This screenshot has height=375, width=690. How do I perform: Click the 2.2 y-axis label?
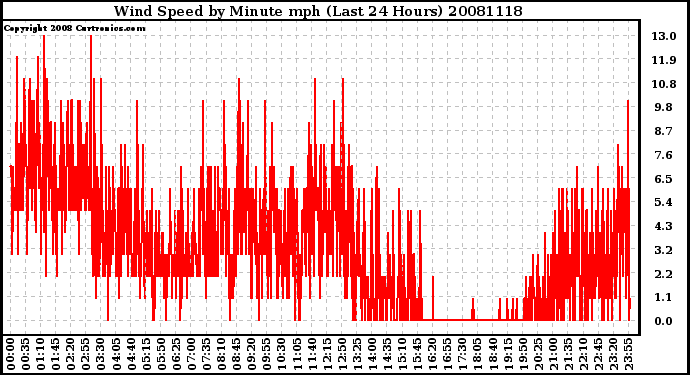pyautogui.click(x=664, y=274)
